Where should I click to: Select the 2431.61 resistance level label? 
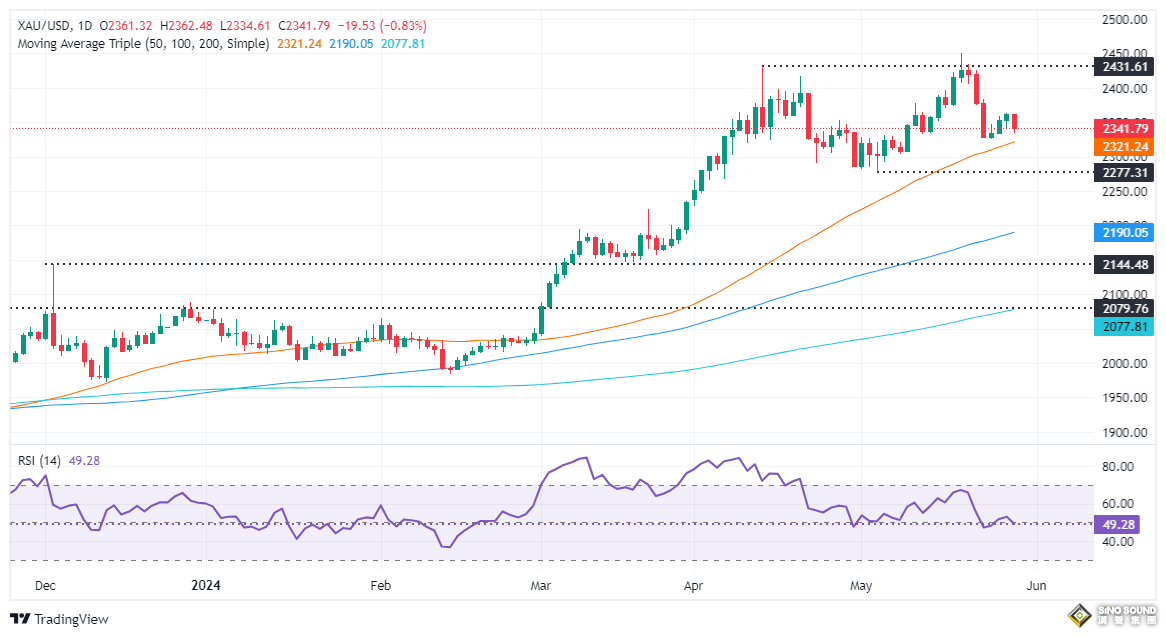tap(1126, 66)
